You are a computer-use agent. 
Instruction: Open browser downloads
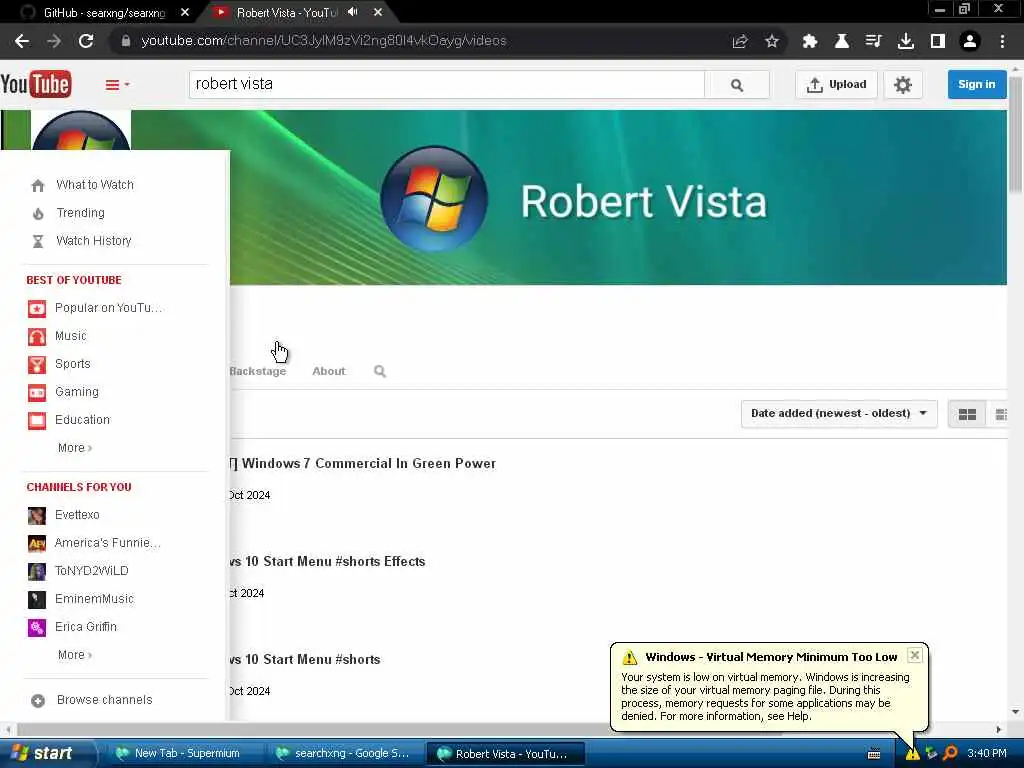point(906,41)
